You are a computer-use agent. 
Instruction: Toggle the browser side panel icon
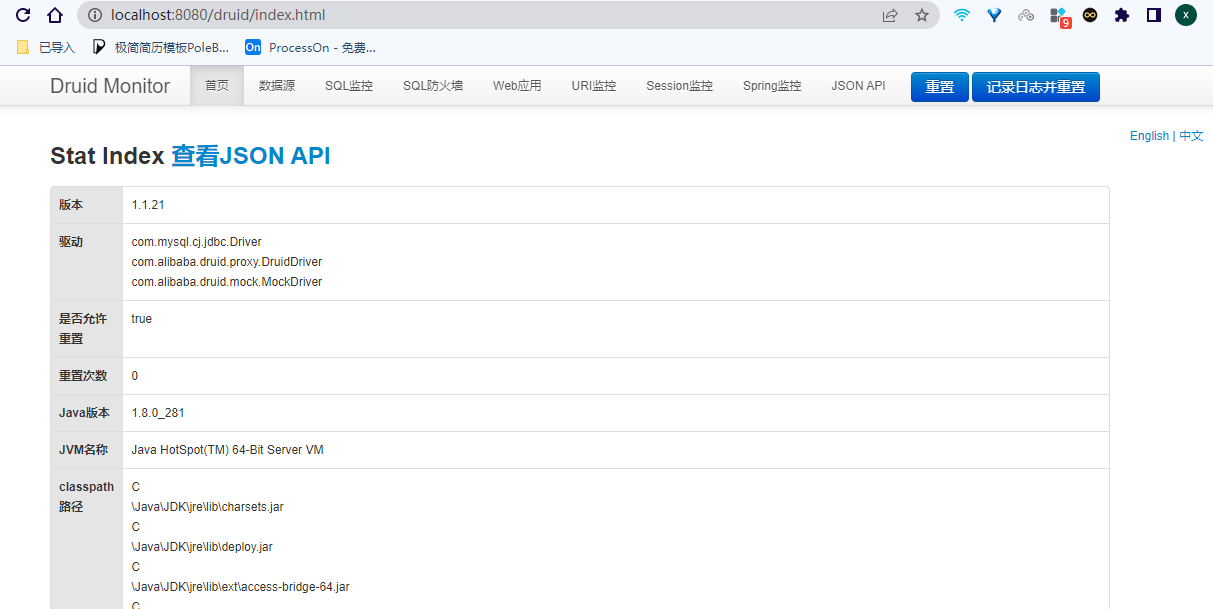pos(1154,15)
